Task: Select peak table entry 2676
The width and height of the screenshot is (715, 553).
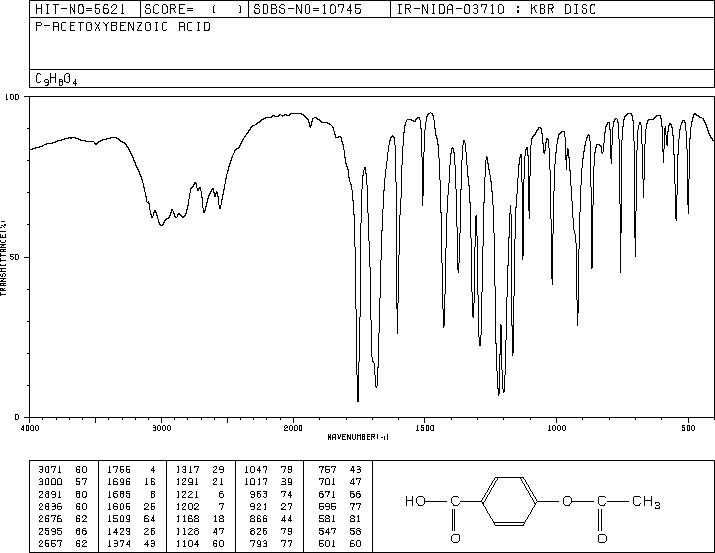Action: (x=50, y=519)
